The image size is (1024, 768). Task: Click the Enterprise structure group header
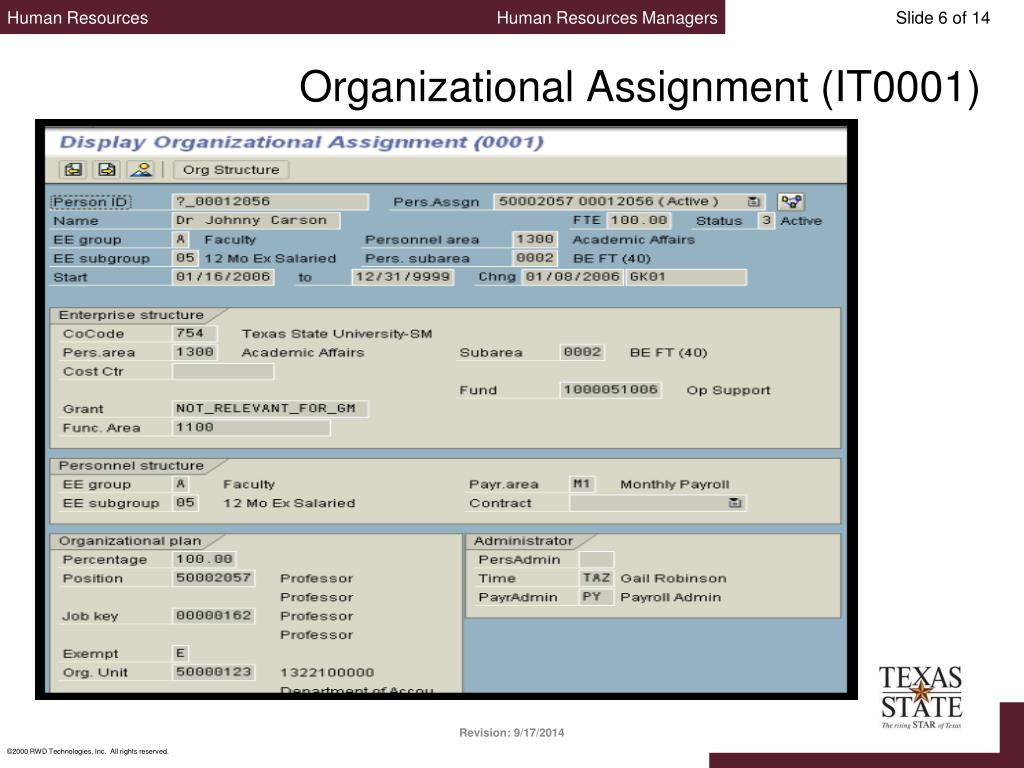[x=131, y=315]
